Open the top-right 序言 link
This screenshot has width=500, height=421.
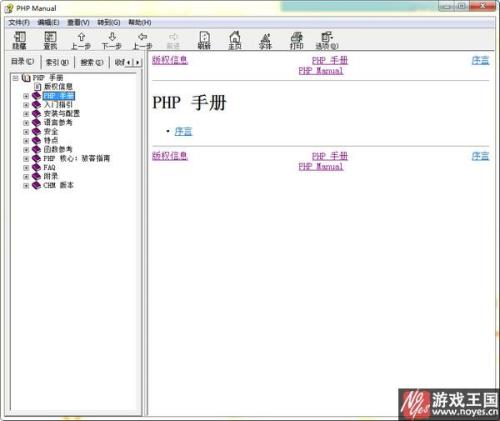pyautogui.click(x=481, y=60)
